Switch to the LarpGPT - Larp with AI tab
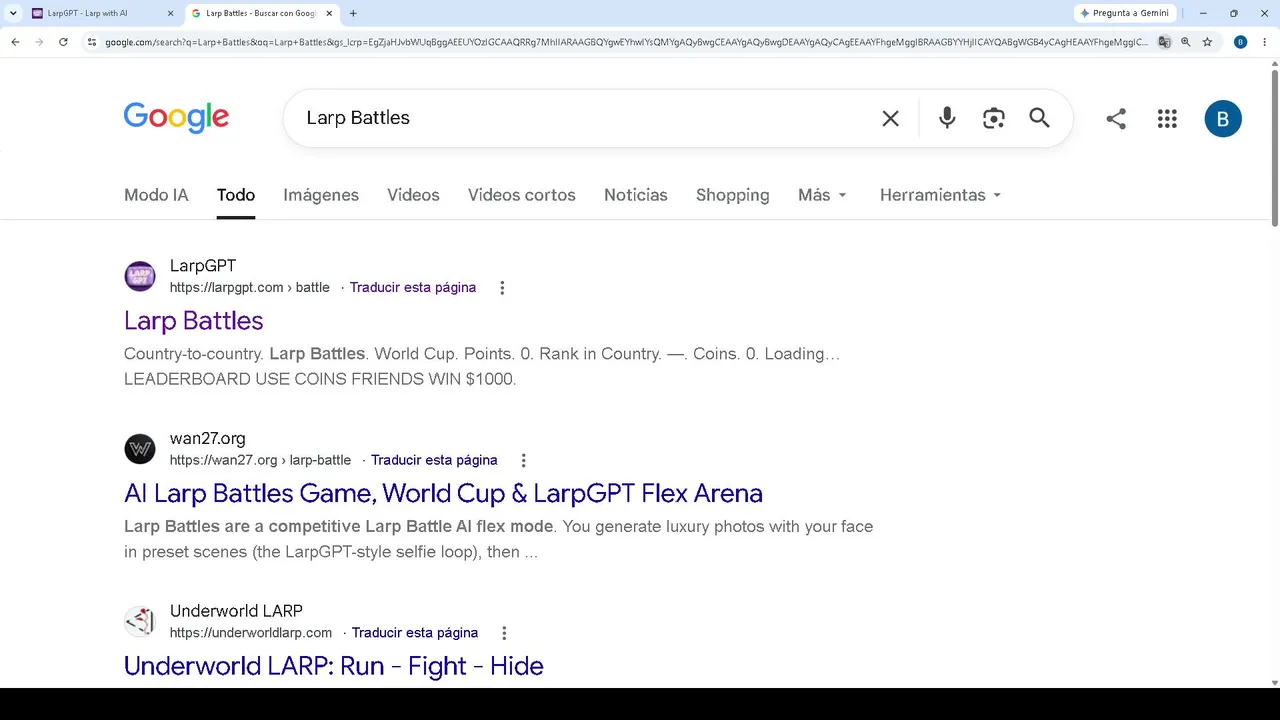The image size is (1280, 720). click(96, 13)
